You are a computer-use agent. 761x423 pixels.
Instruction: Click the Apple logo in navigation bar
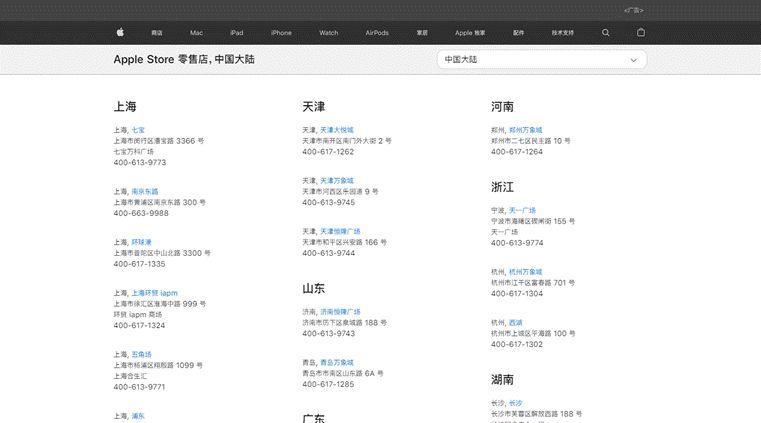[120, 33]
